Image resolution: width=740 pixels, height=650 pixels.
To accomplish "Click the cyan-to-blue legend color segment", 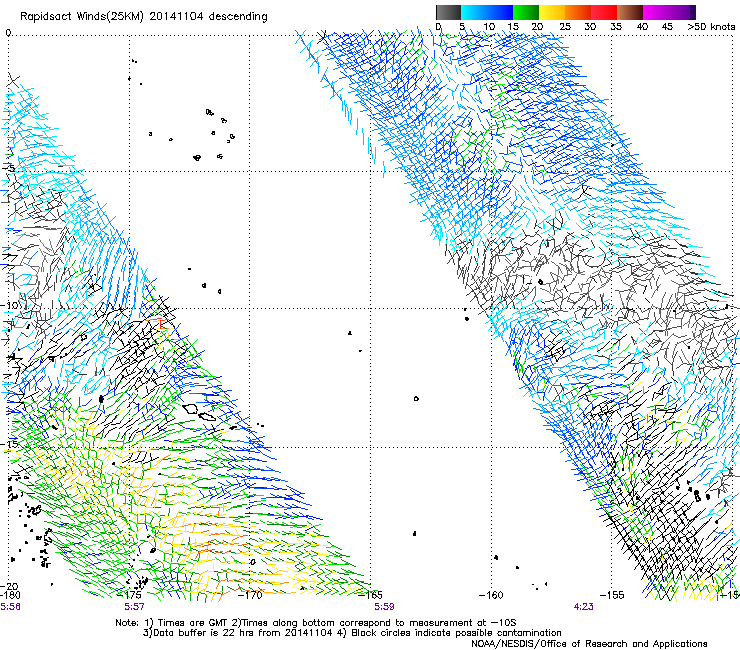I will 487,12.
